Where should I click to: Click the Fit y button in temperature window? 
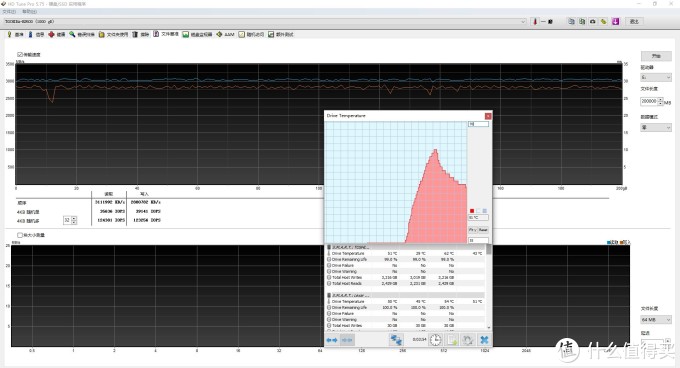pyautogui.click(x=473, y=230)
